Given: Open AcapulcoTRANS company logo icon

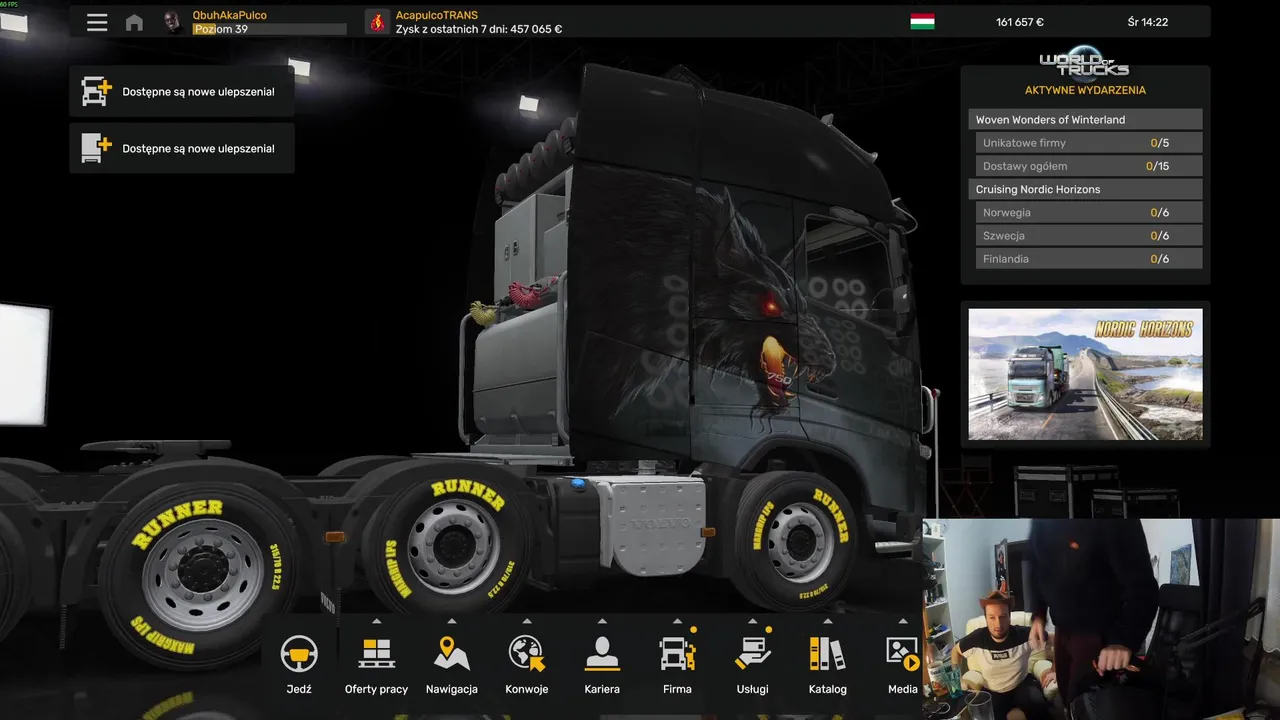Looking at the screenshot, I should point(377,22).
